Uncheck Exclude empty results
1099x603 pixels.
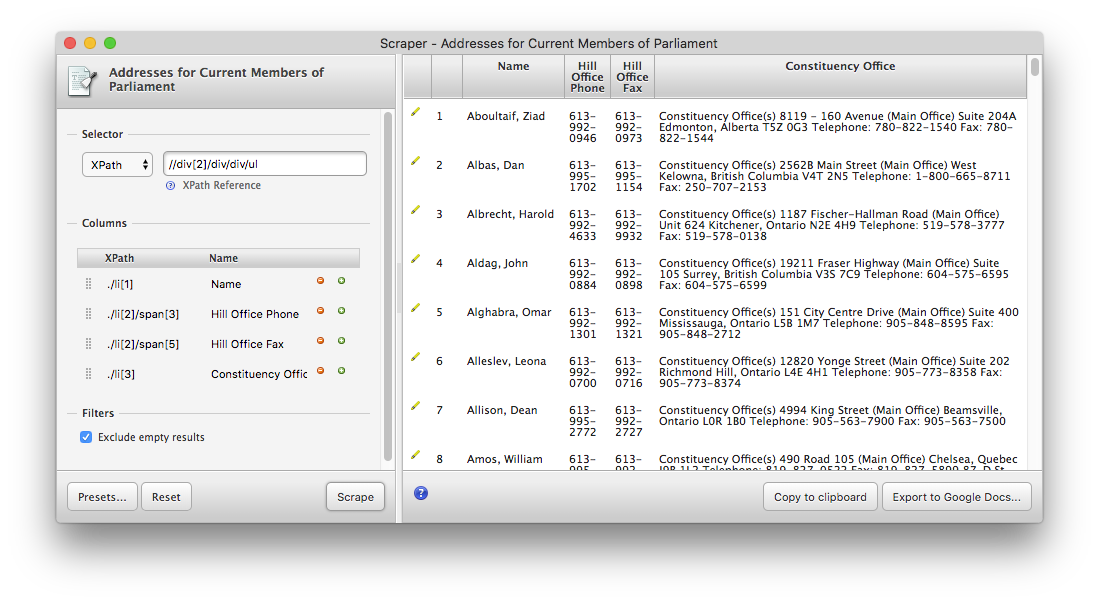(85, 436)
